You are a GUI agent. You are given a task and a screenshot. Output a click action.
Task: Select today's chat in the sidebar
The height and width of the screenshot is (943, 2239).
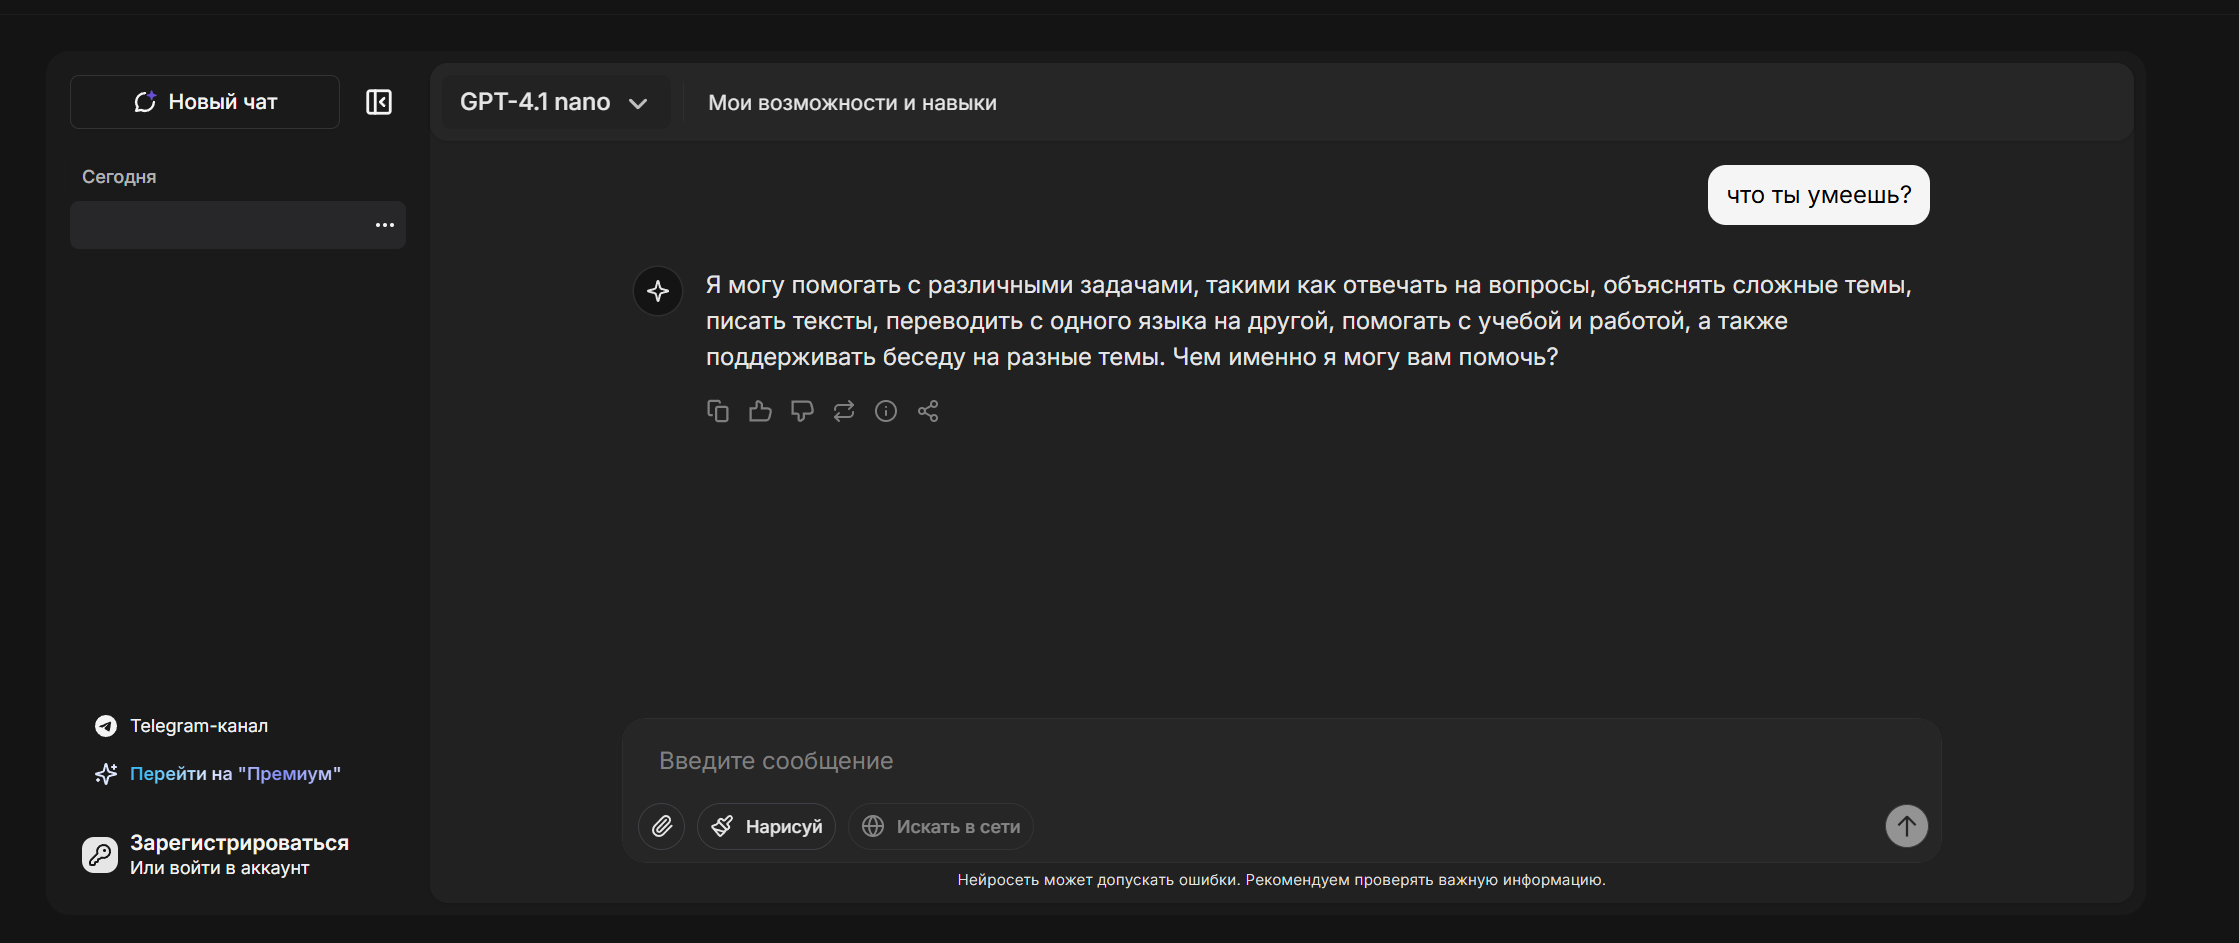[220, 225]
